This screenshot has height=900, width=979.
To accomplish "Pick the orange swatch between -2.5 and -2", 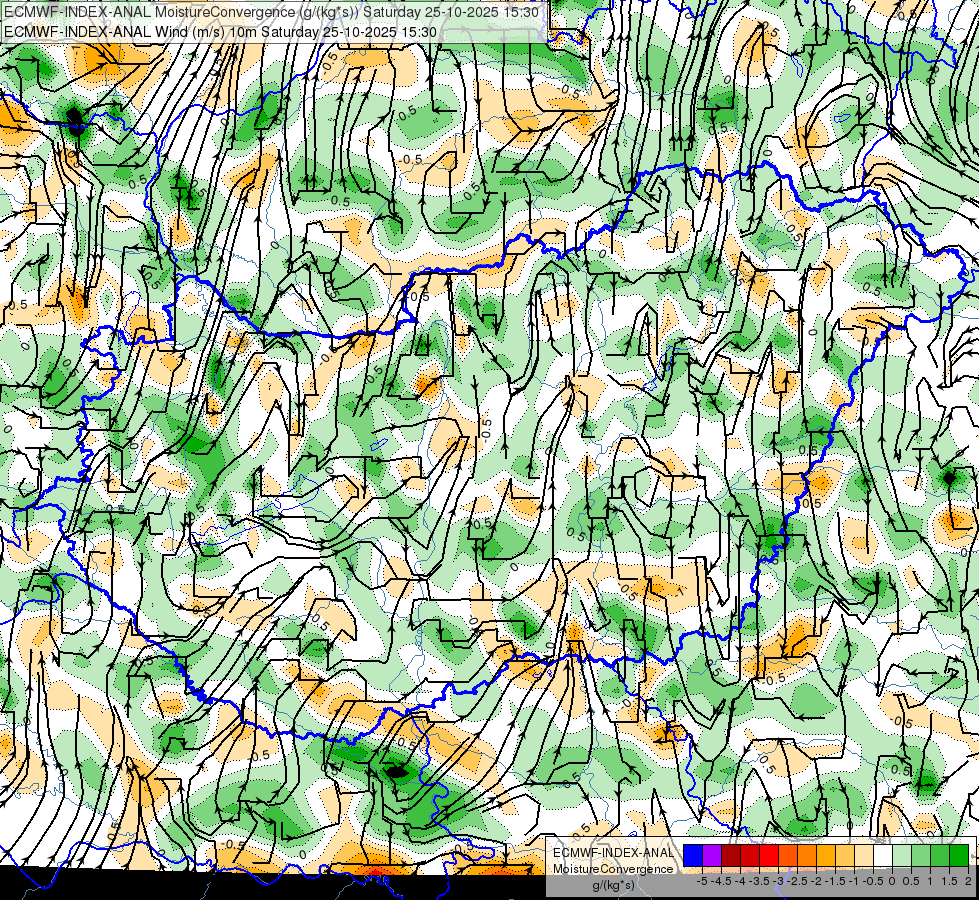I will pos(807,856).
